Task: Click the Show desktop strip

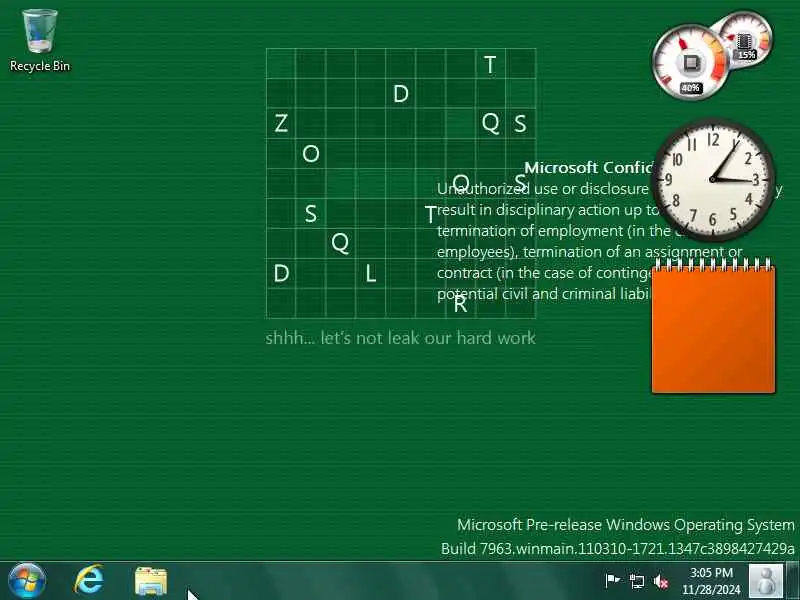Action: click(x=792, y=581)
